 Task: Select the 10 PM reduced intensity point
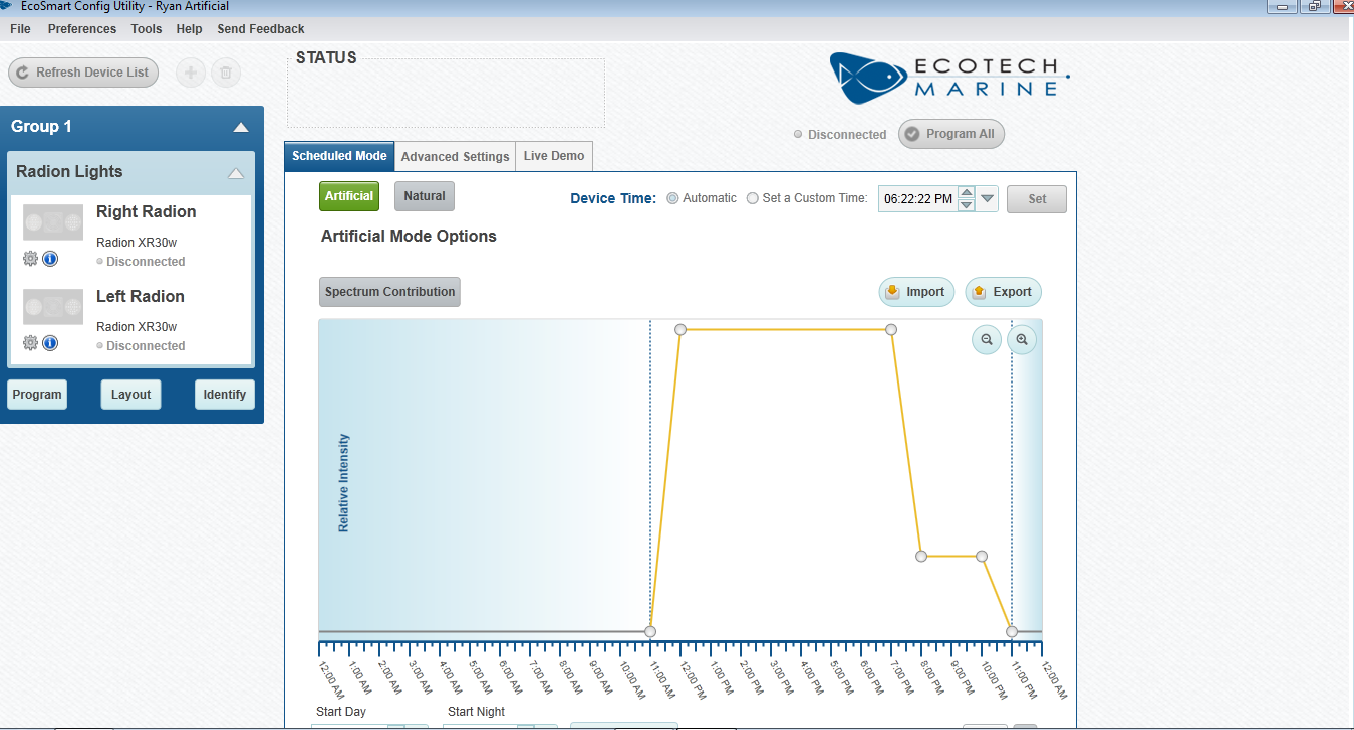[x=982, y=556]
